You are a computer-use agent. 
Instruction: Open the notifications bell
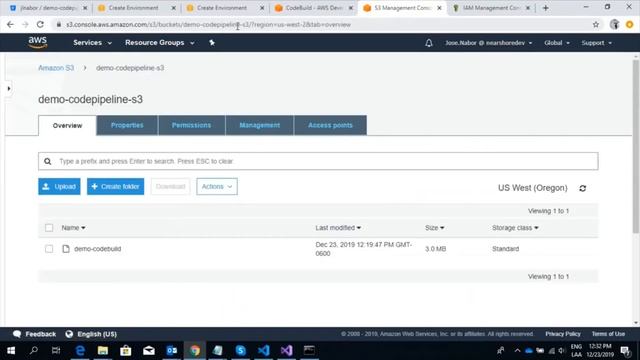[429, 43]
